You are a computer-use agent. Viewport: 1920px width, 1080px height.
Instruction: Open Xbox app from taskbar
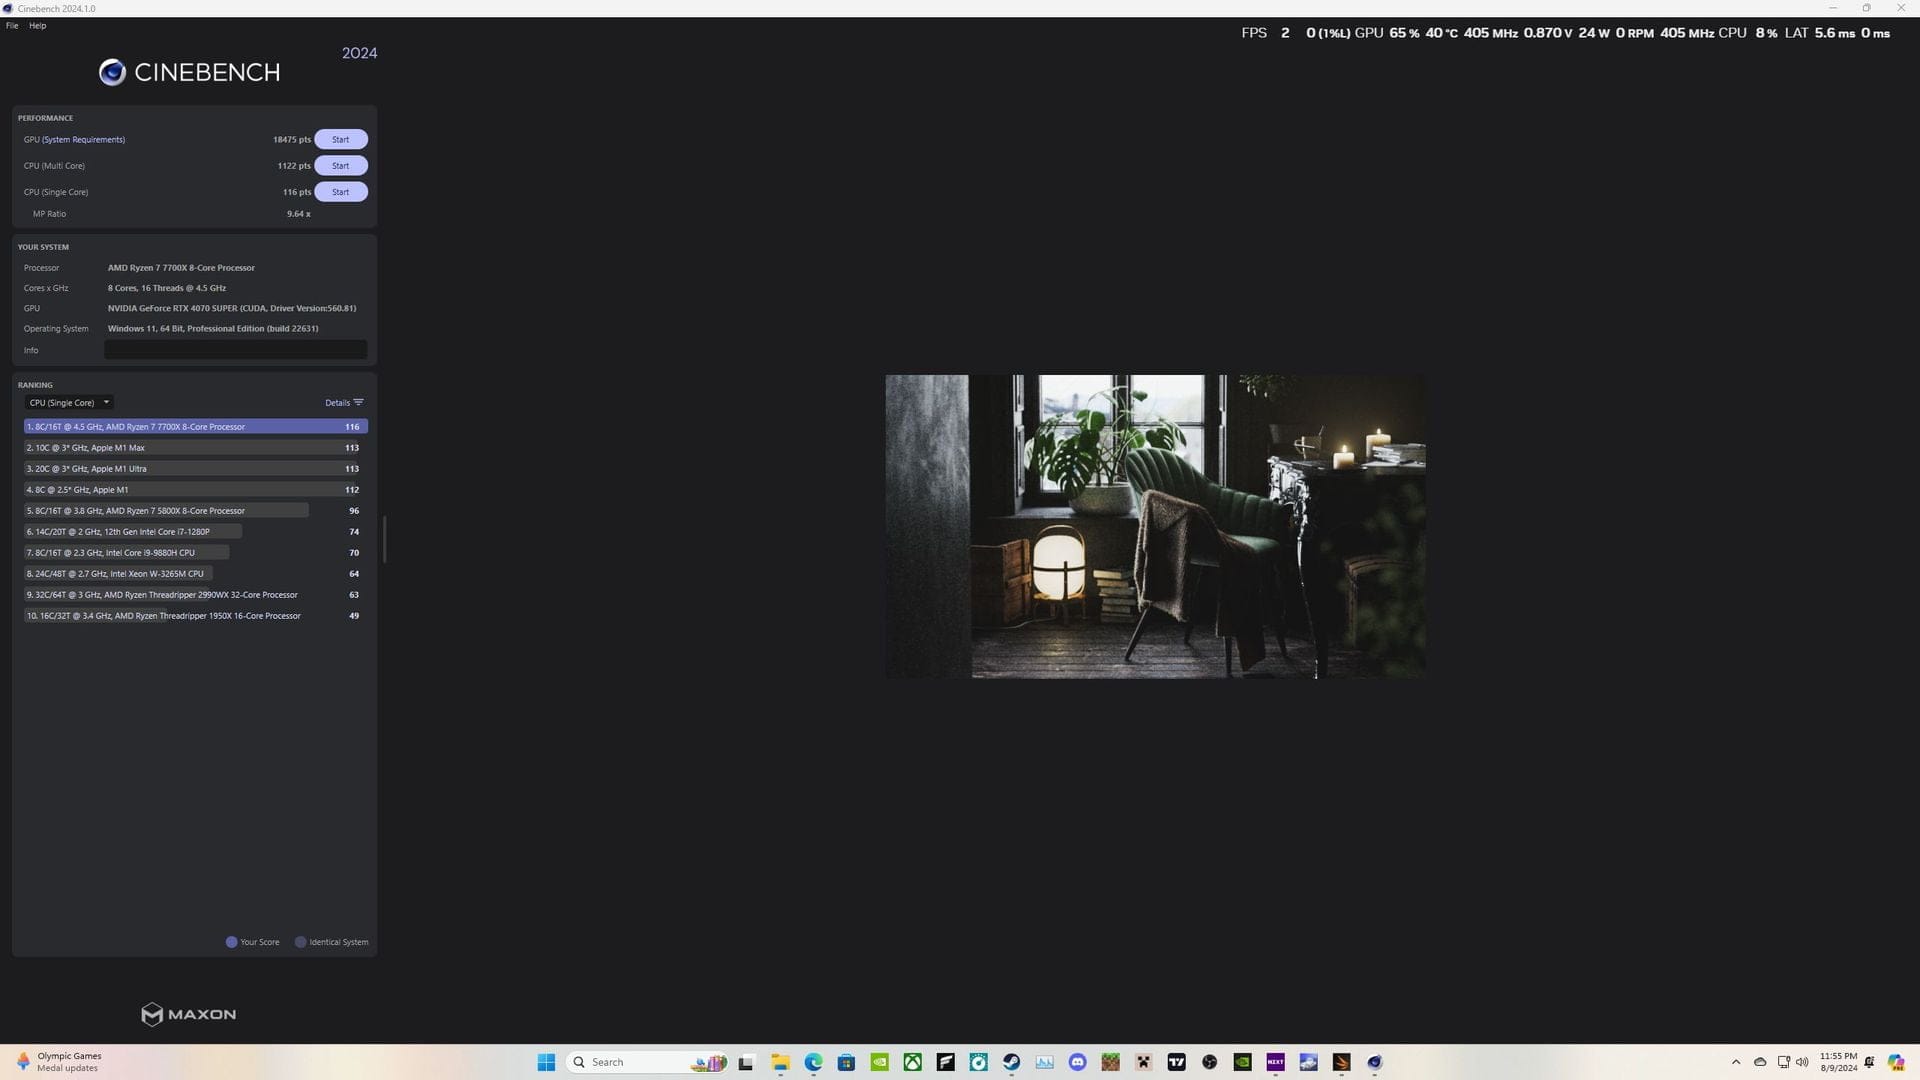pos(912,1062)
